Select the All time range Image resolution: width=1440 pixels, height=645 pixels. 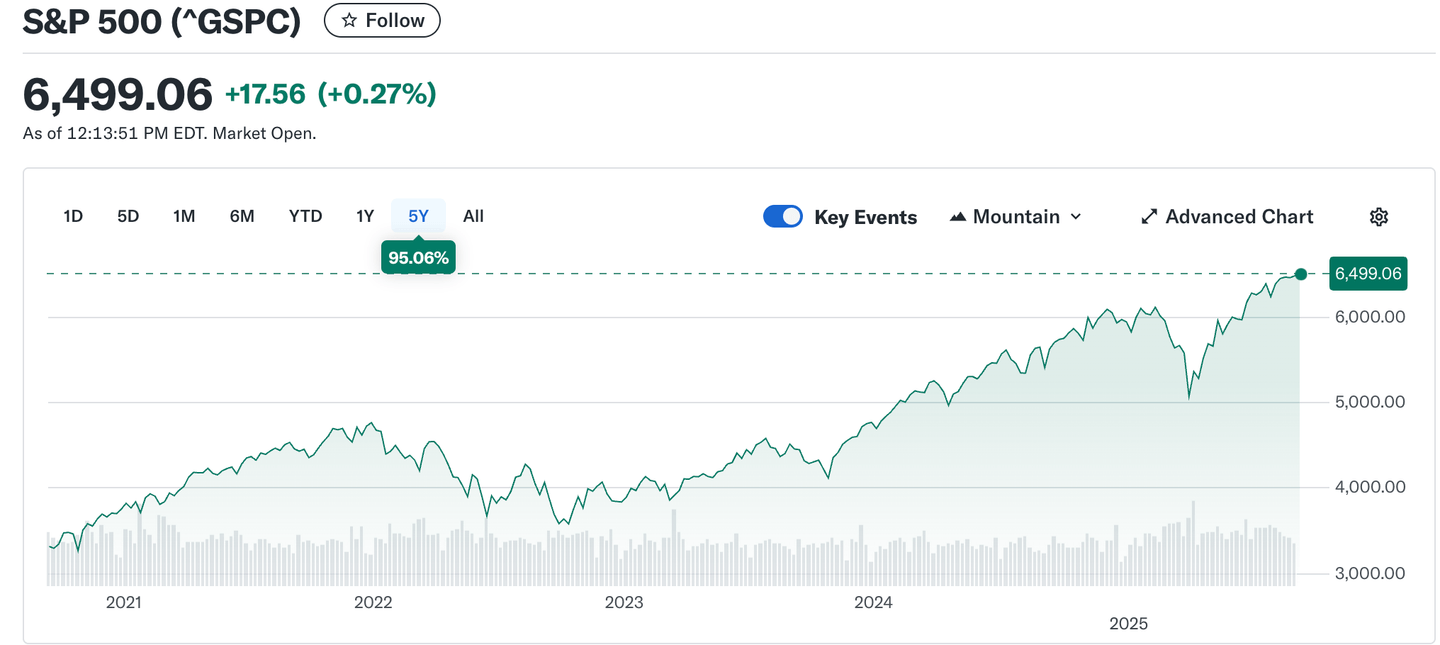[x=473, y=216]
